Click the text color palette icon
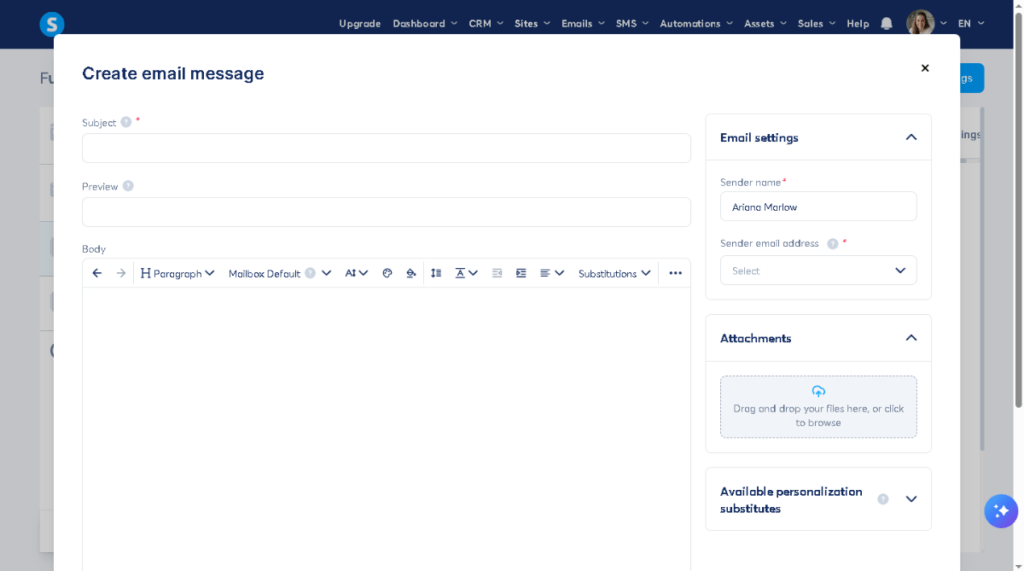1024x571 pixels. click(387, 273)
